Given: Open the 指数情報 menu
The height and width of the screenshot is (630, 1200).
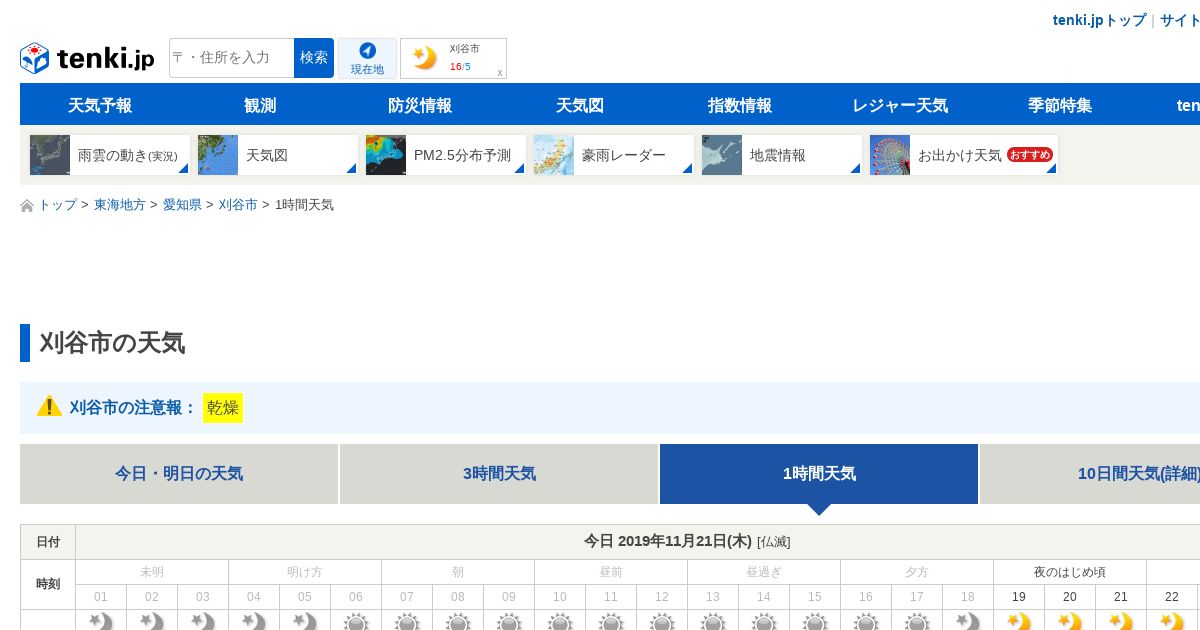Looking at the screenshot, I should [740, 105].
